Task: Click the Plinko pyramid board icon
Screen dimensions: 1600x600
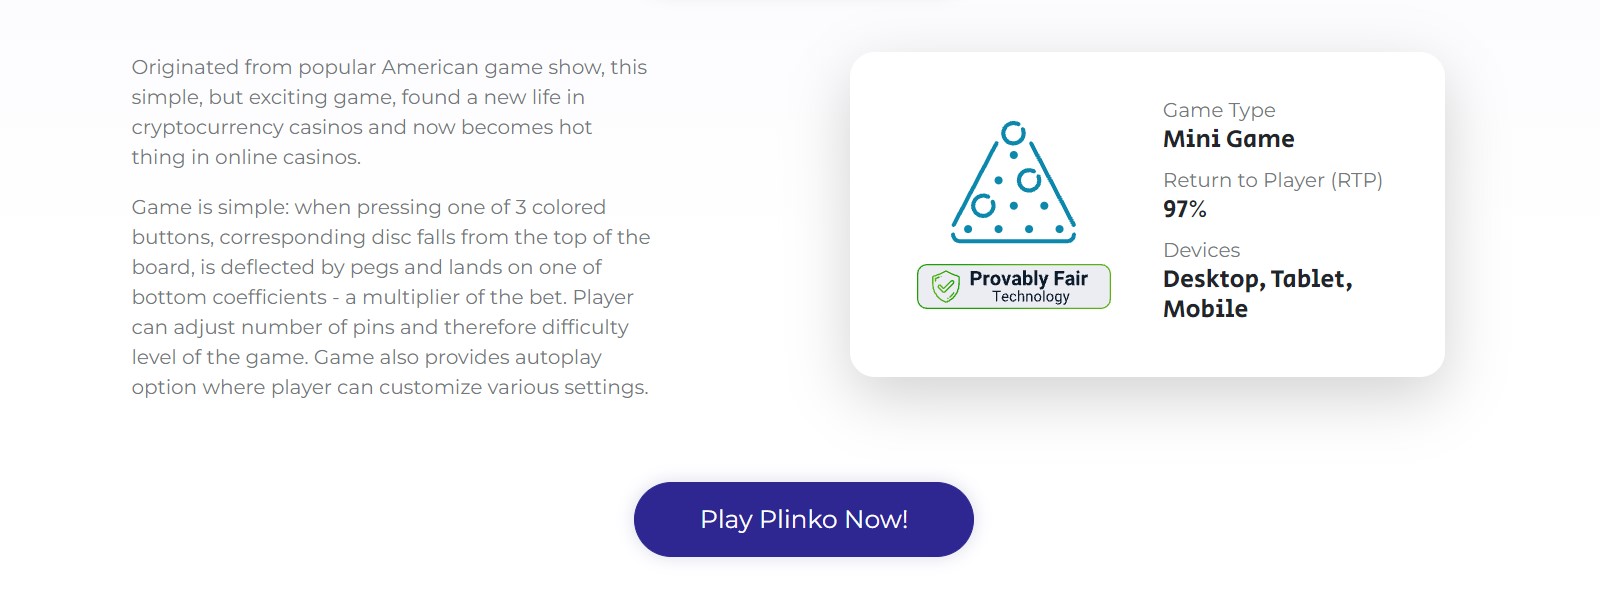Action: coord(1014,182)
